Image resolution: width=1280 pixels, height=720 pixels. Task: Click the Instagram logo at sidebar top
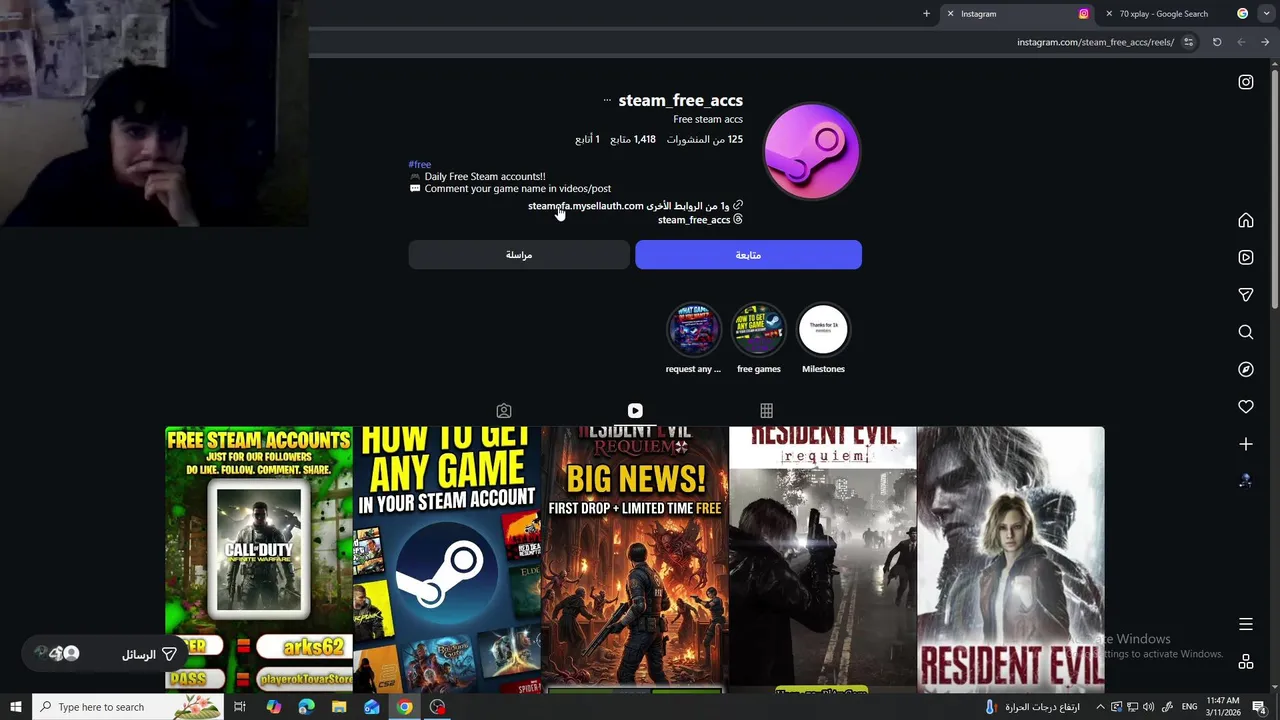tap(1246, 82)
